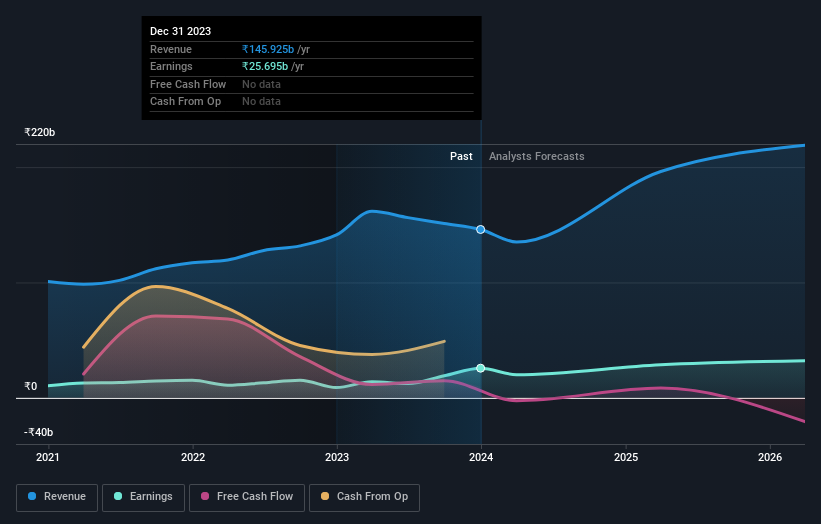The image size is (821, 524).
Task: Click the pink Free Cash Flow legend dot
Action: click(x=205, y=496)
